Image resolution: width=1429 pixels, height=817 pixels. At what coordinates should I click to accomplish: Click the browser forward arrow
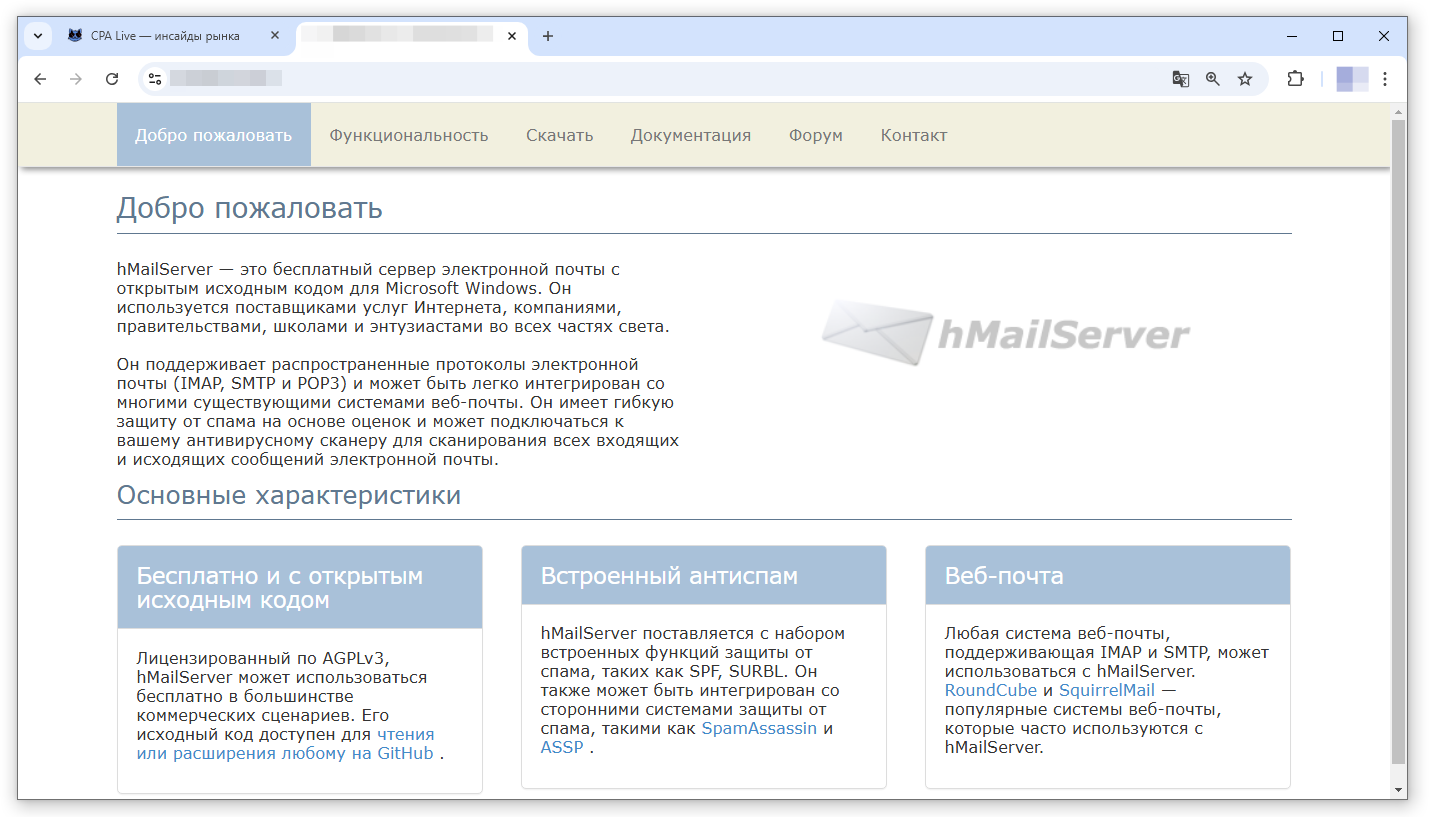(x=76, y=79)
